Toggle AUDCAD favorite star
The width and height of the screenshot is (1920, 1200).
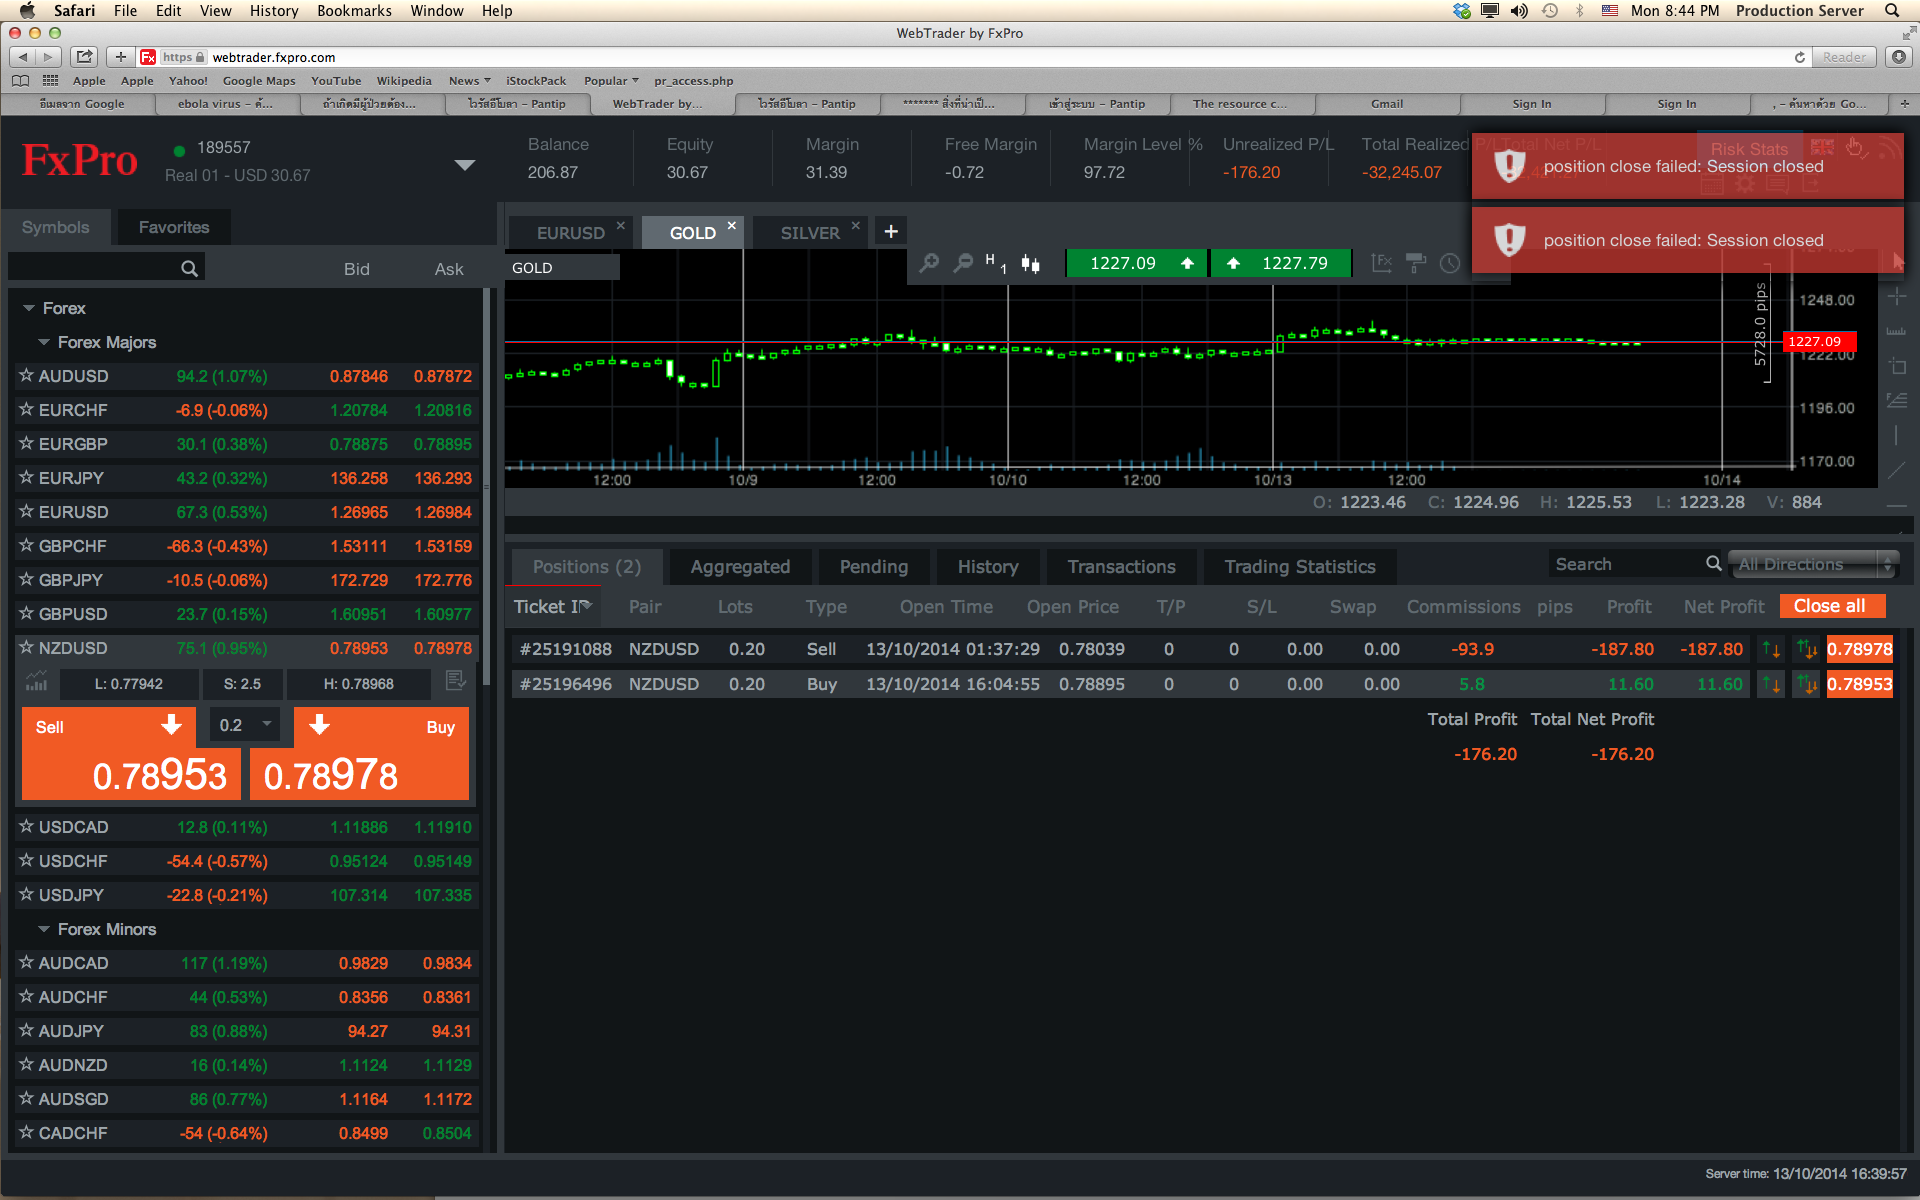(x=27, y=963)
